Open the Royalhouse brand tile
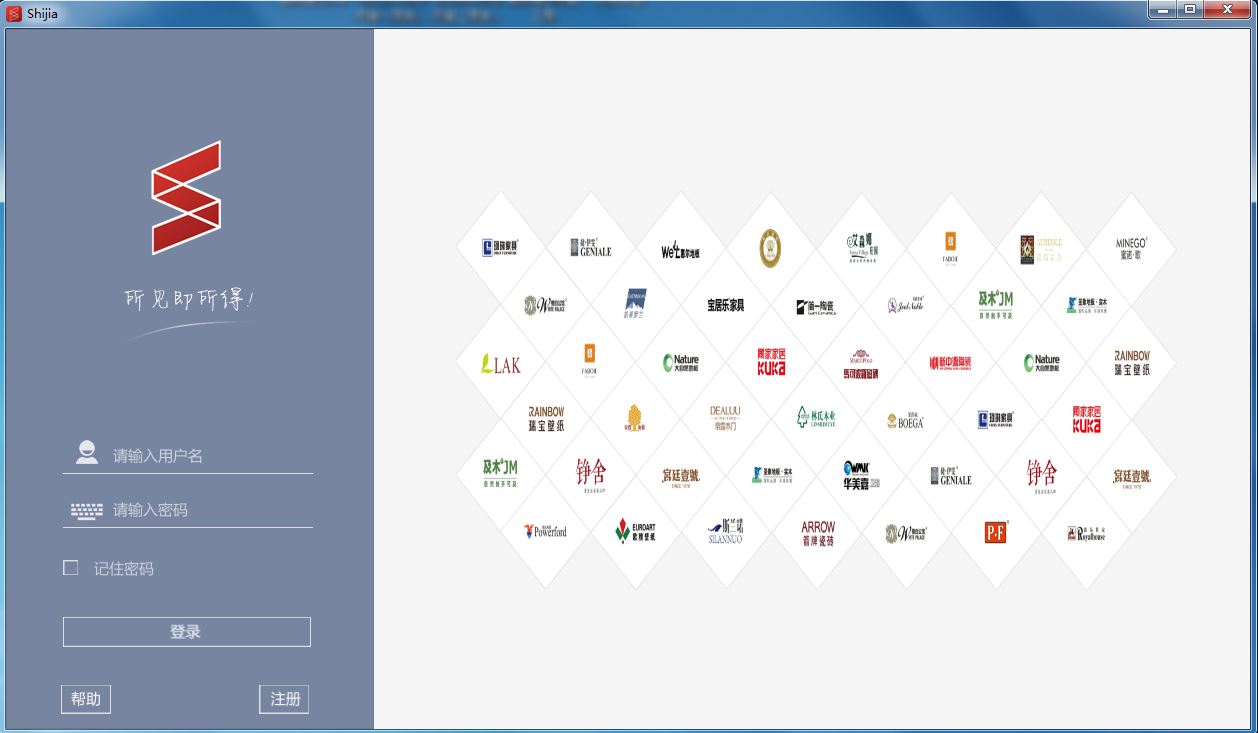The width and height of the screenshot is (1258, 733). (1086, 532)
